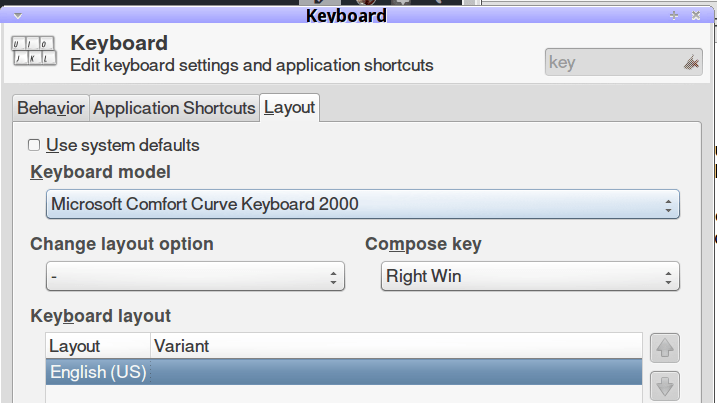The height and width of the screenshot is (403, 717).
Task: Click the Layout column header
Action: 98,346
